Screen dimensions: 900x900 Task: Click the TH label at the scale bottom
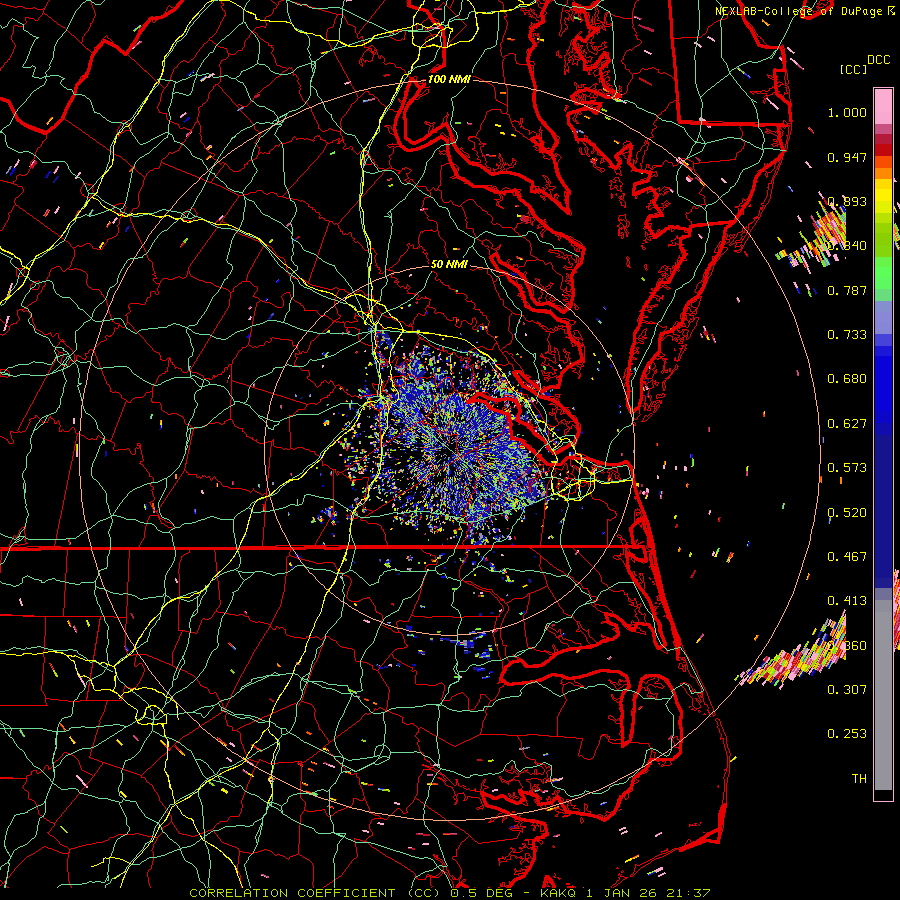[x=859, y=779]
